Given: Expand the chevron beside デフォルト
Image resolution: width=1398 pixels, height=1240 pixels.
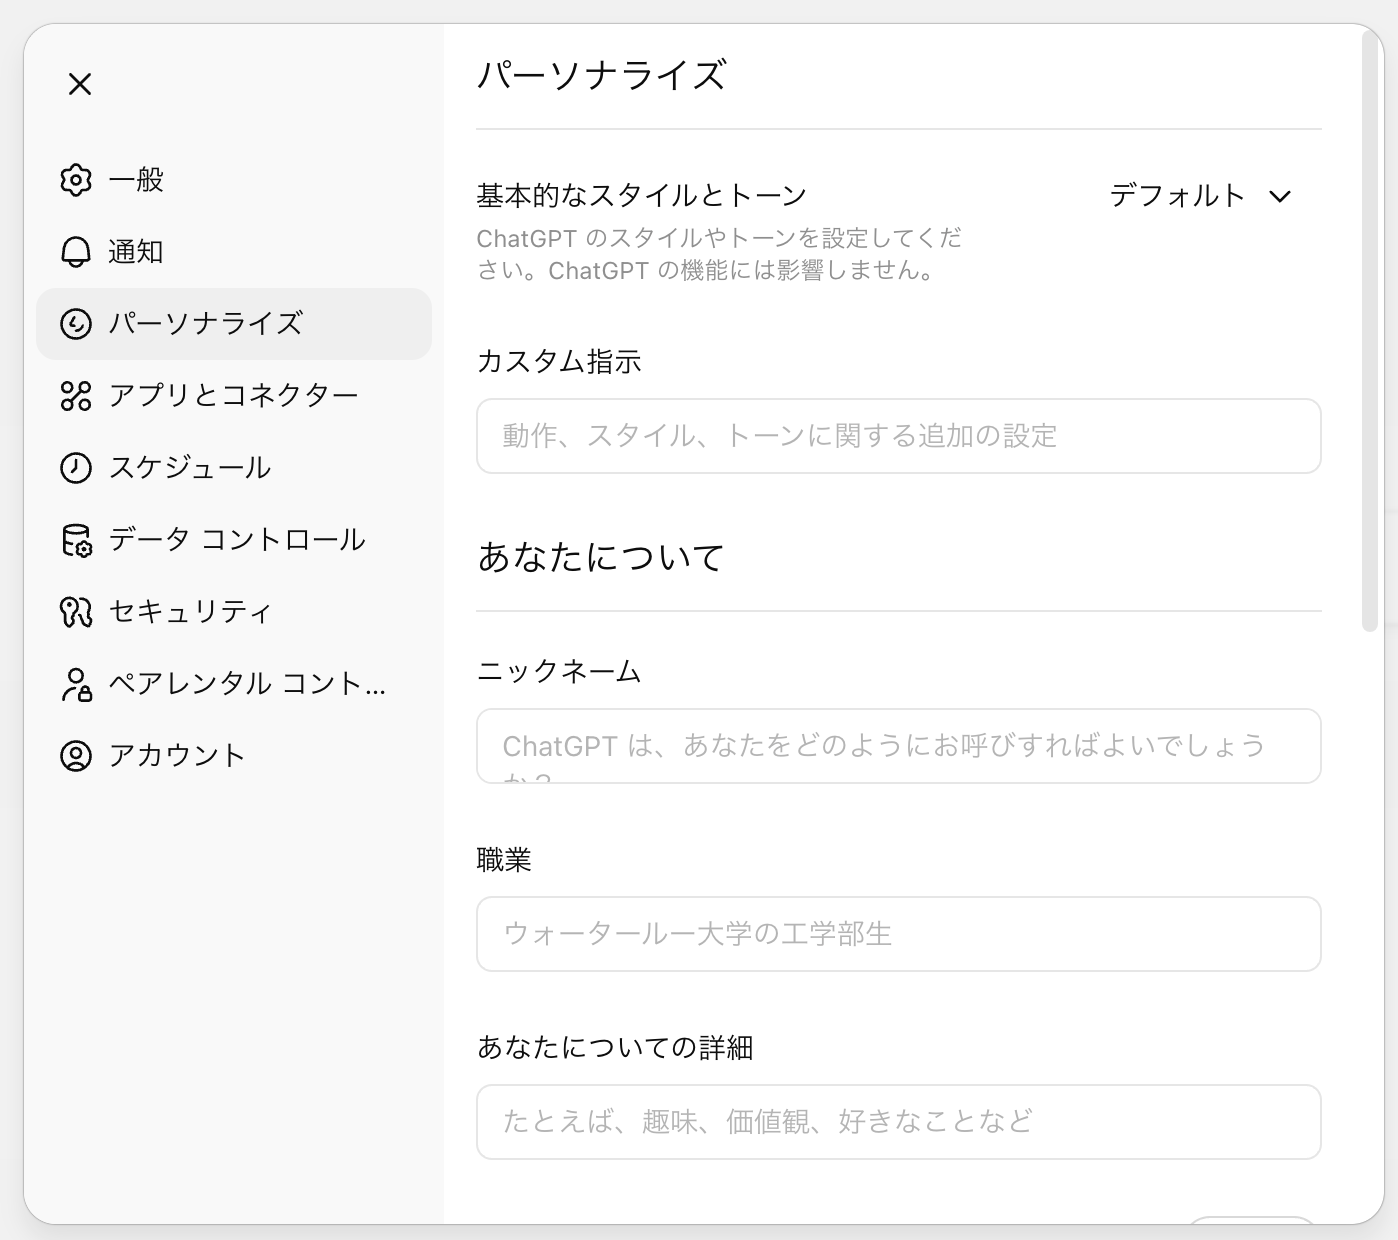Looking at the screenshot, I should [x=1280, y=196].
